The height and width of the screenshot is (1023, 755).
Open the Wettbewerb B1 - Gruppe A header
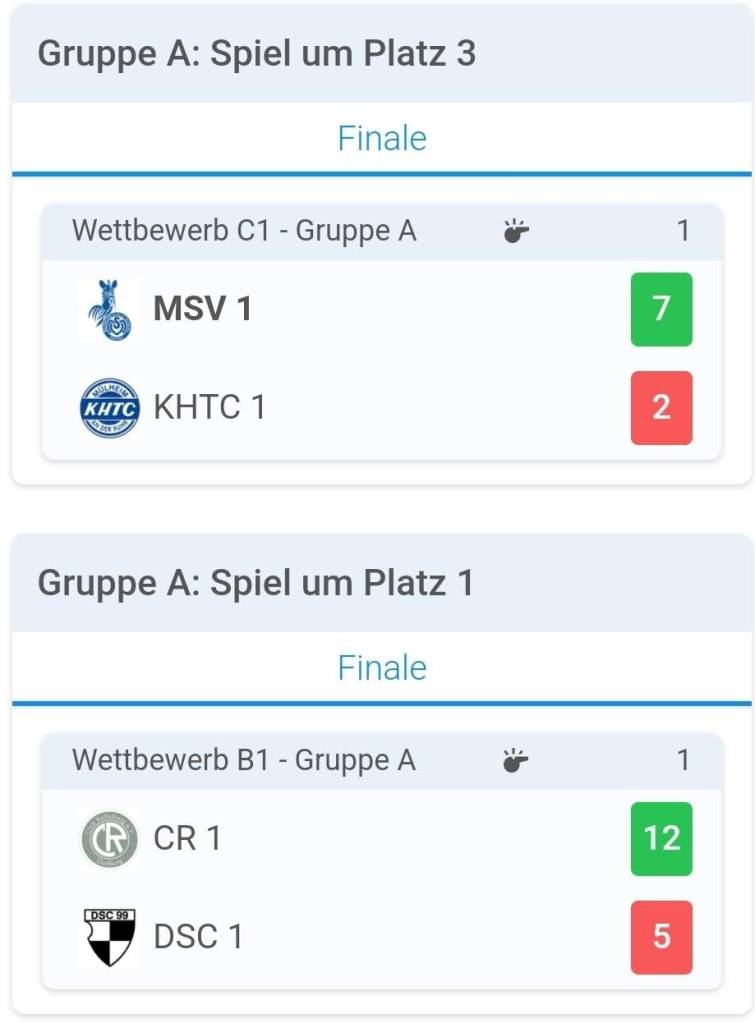(244, 761)
